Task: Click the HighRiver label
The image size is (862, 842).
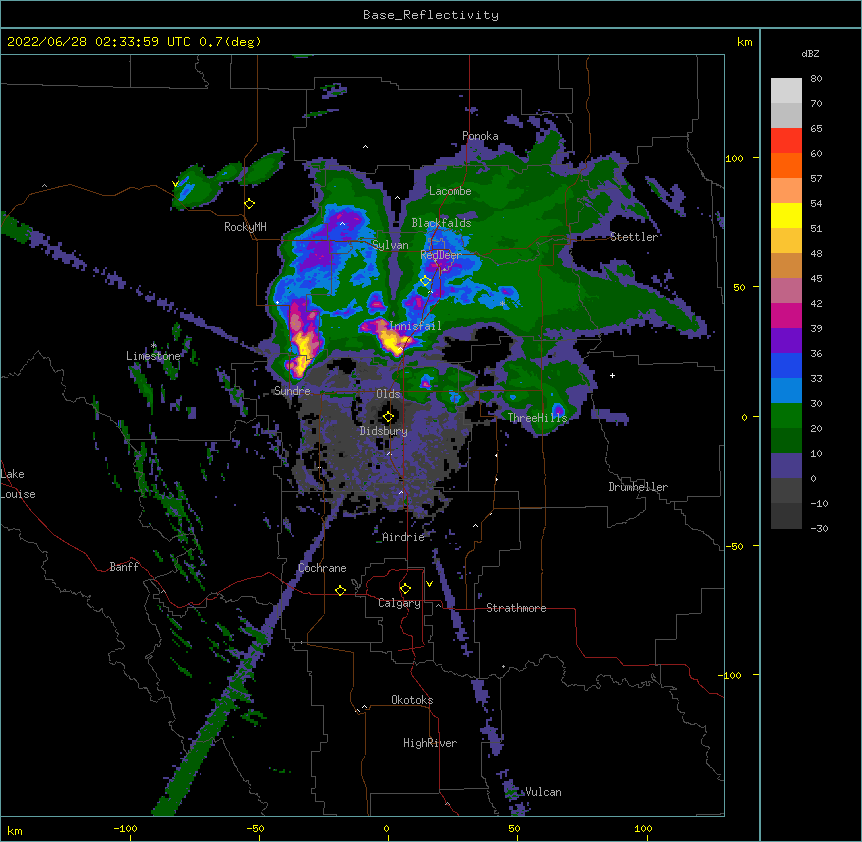Action: [x=430, y=743]
